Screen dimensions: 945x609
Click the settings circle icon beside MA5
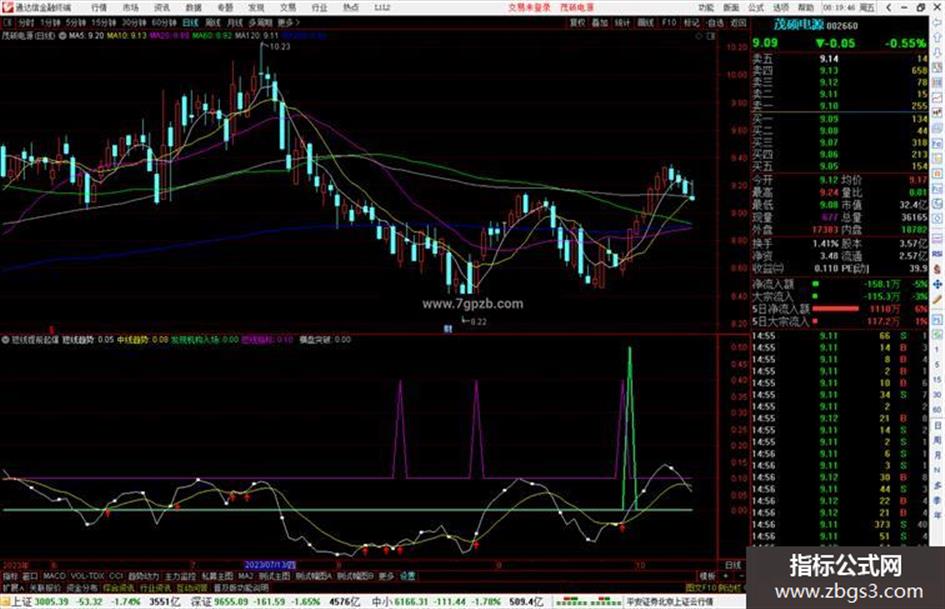coord(63,36)
